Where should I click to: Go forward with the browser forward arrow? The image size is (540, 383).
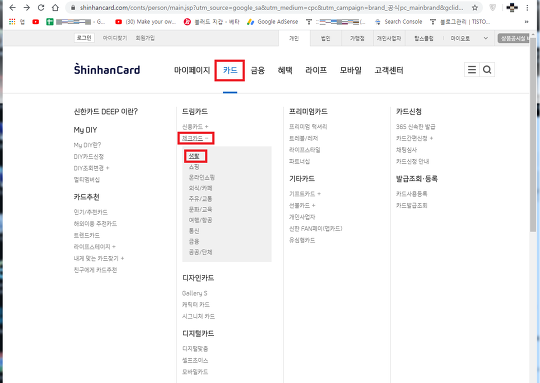27,8
